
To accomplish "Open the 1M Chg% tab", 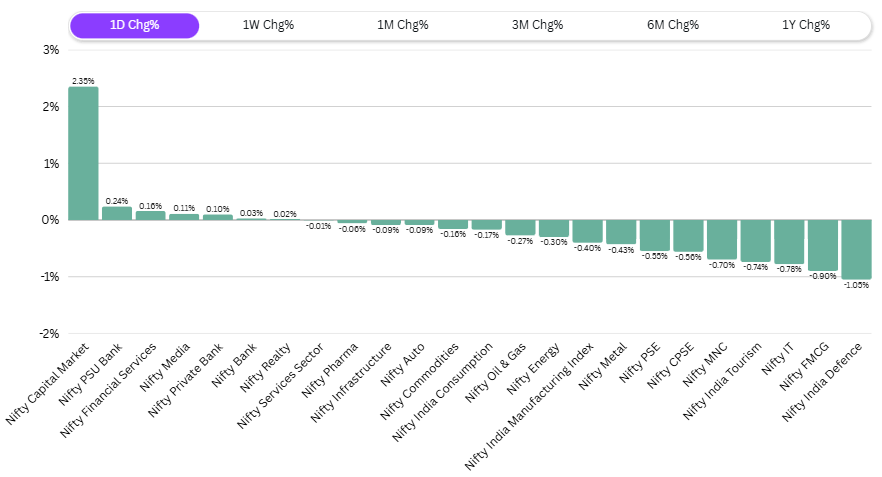I will coord(402,25).
